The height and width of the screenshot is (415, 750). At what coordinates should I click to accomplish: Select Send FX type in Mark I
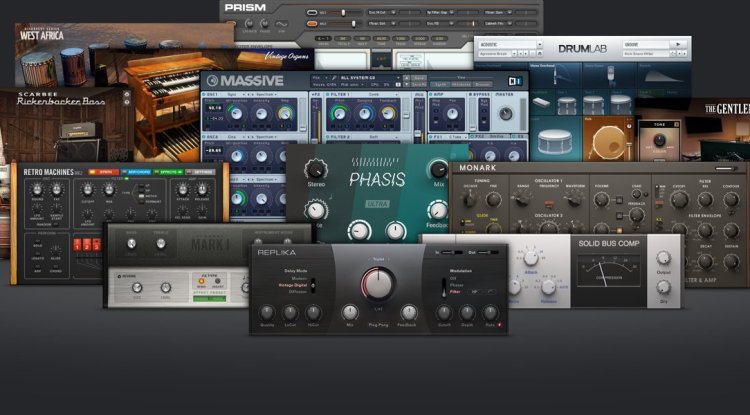click(x=201, y=281)
